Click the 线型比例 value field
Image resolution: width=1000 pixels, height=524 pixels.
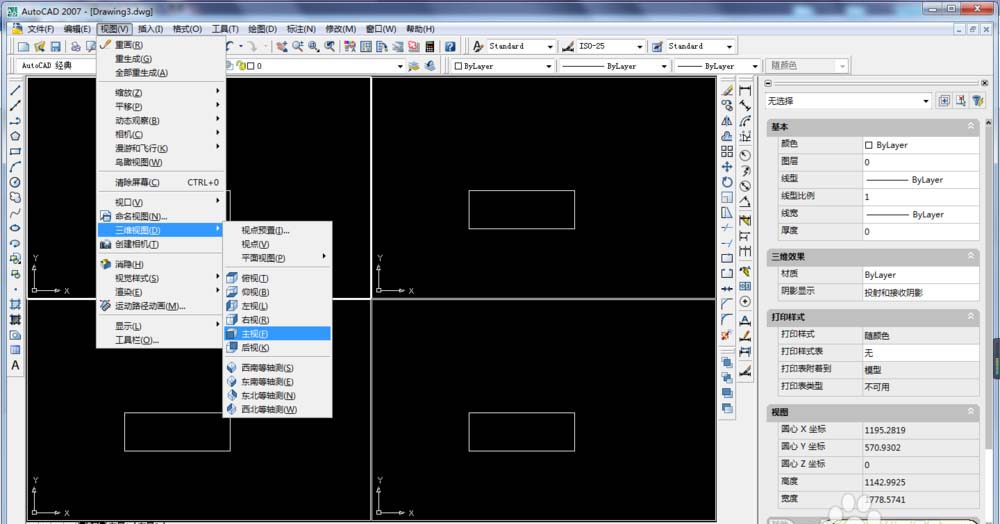click(920, 196)
